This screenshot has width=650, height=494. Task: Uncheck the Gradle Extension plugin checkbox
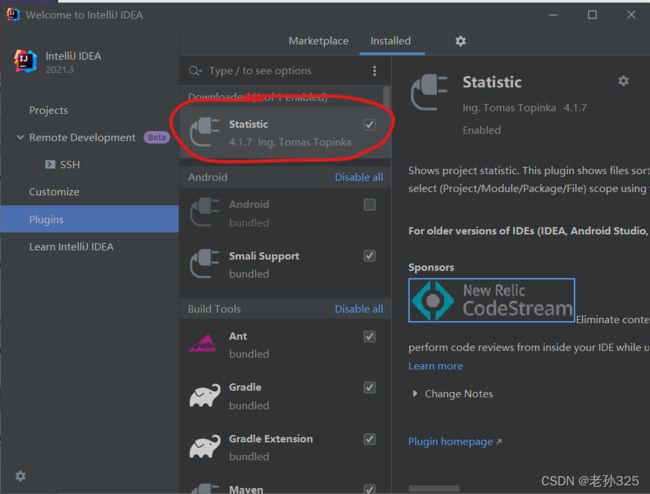[369, 439]
